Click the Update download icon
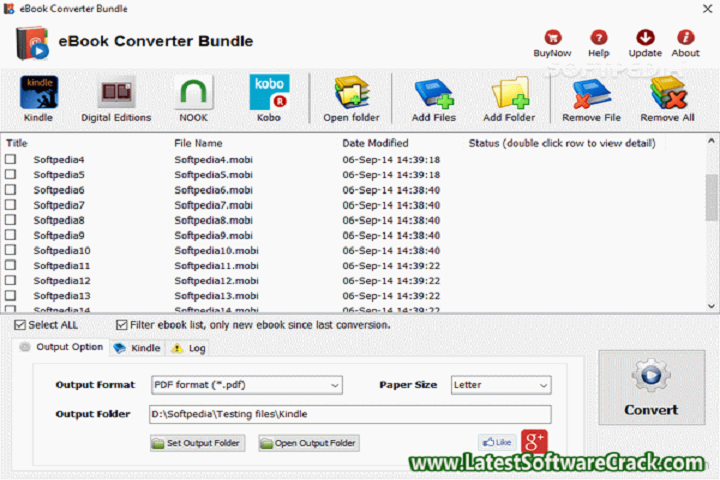The image size is (720, 480). coord(645,37)
